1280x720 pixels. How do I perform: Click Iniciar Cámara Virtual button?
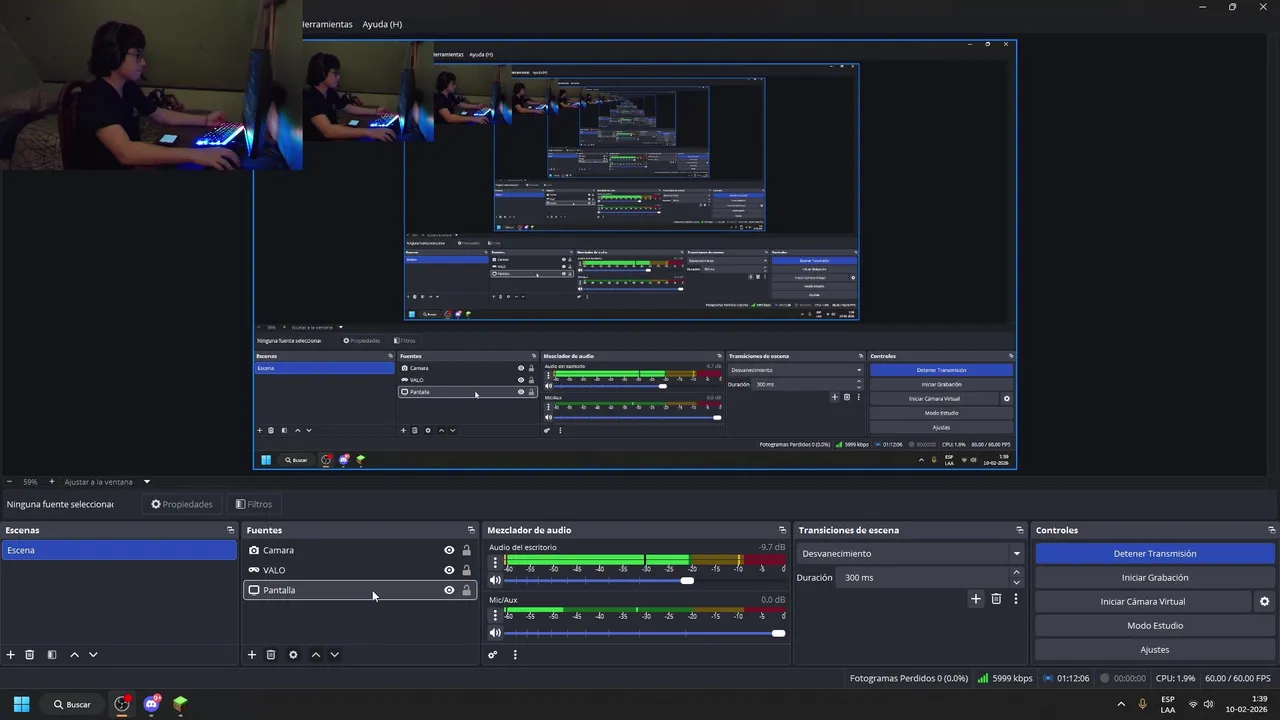1143,602
